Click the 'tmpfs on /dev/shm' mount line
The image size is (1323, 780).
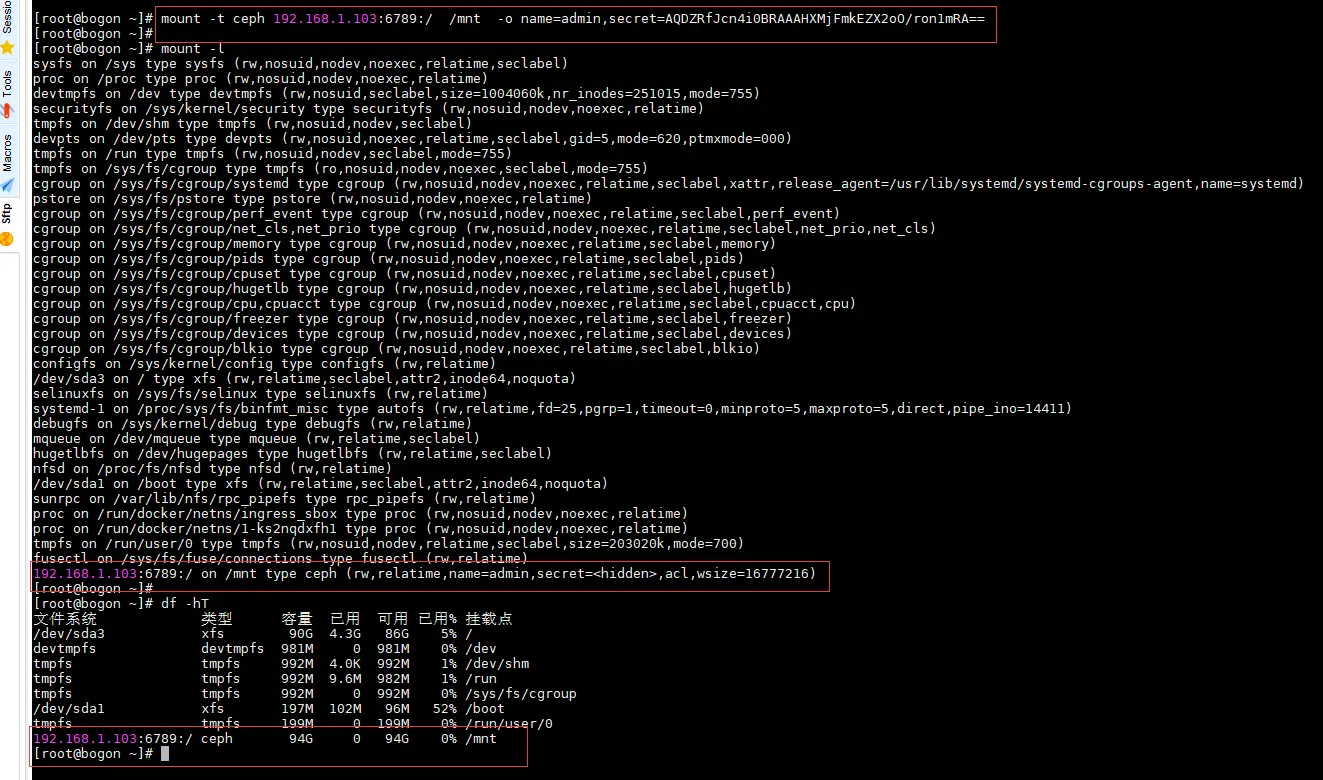(252, 124)
